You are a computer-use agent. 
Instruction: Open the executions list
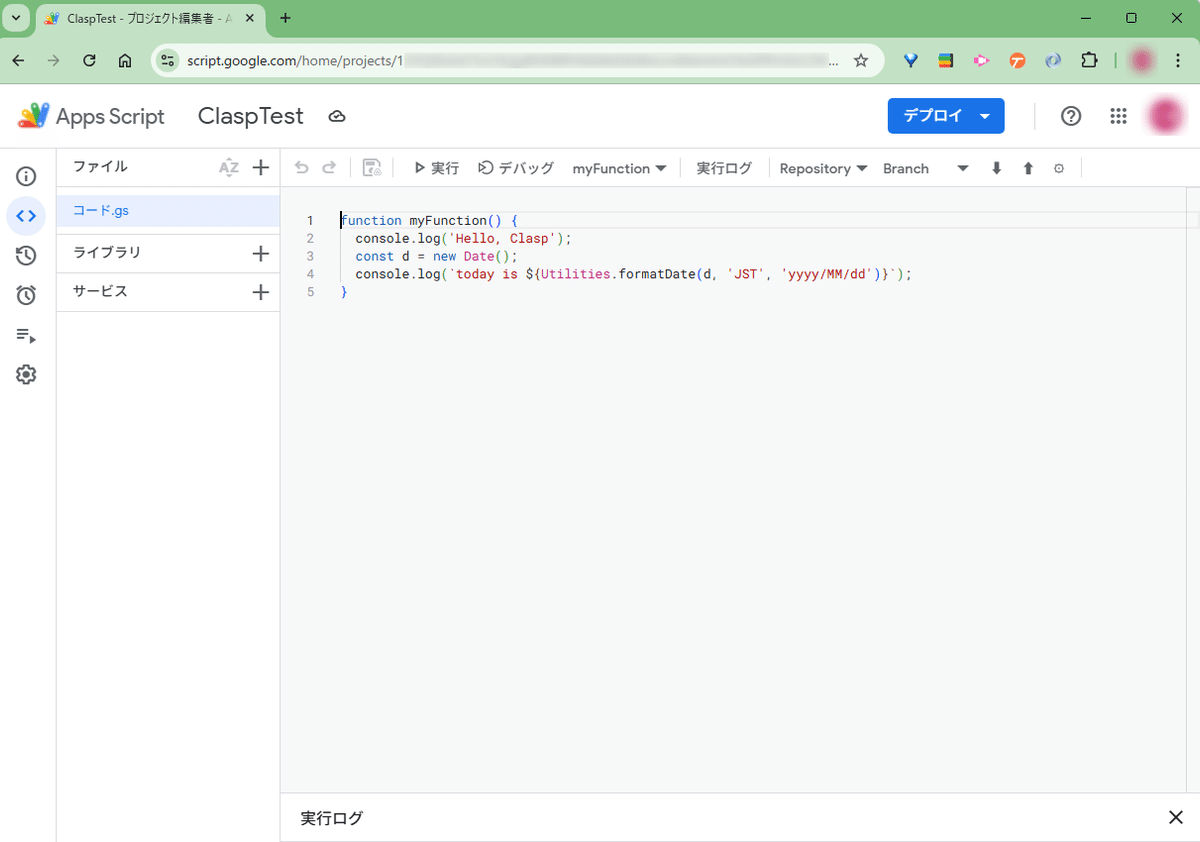point(26,335)
